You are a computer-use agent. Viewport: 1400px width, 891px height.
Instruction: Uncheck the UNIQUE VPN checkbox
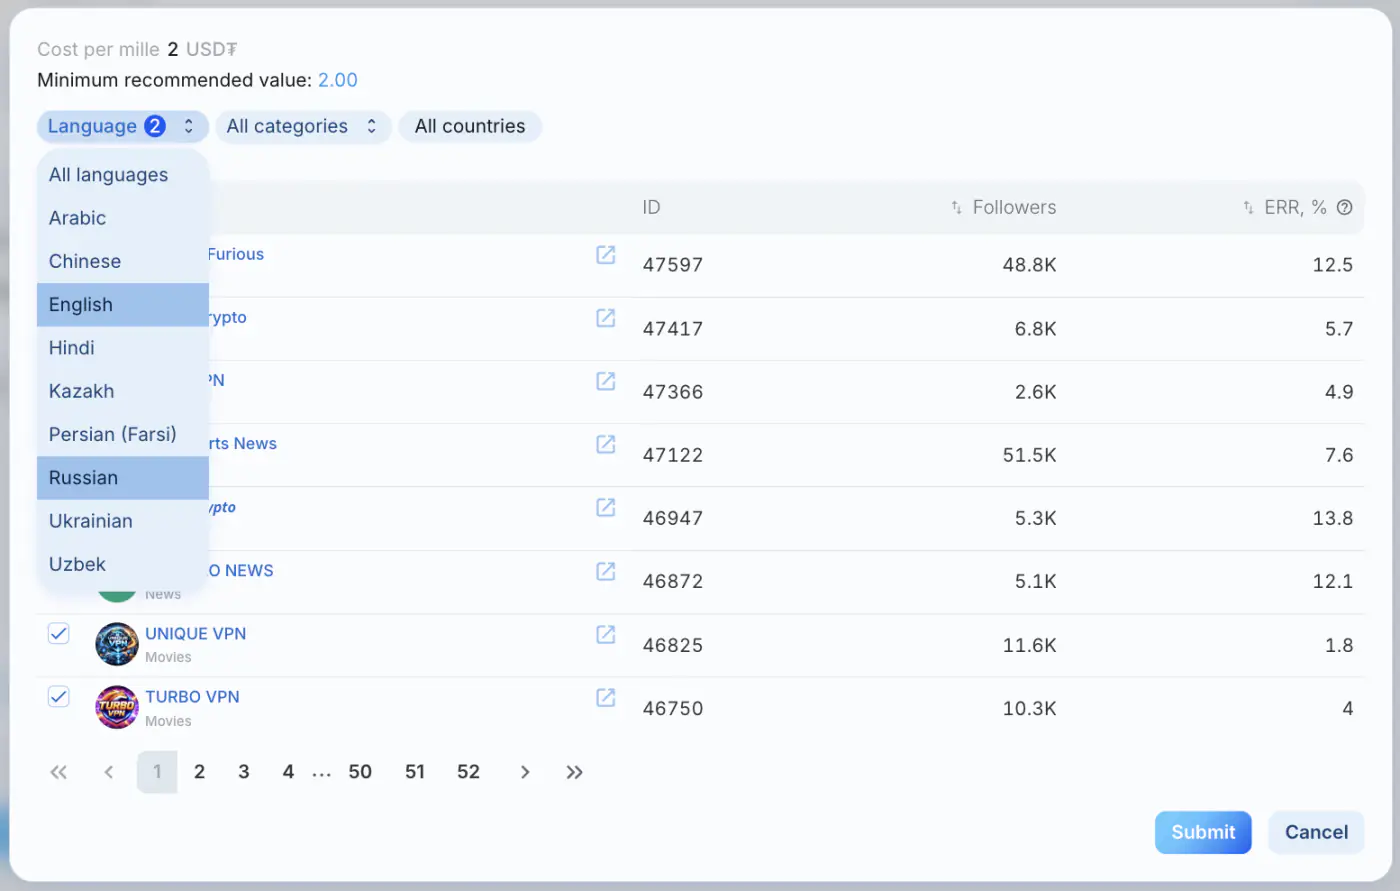click(59, 633)
